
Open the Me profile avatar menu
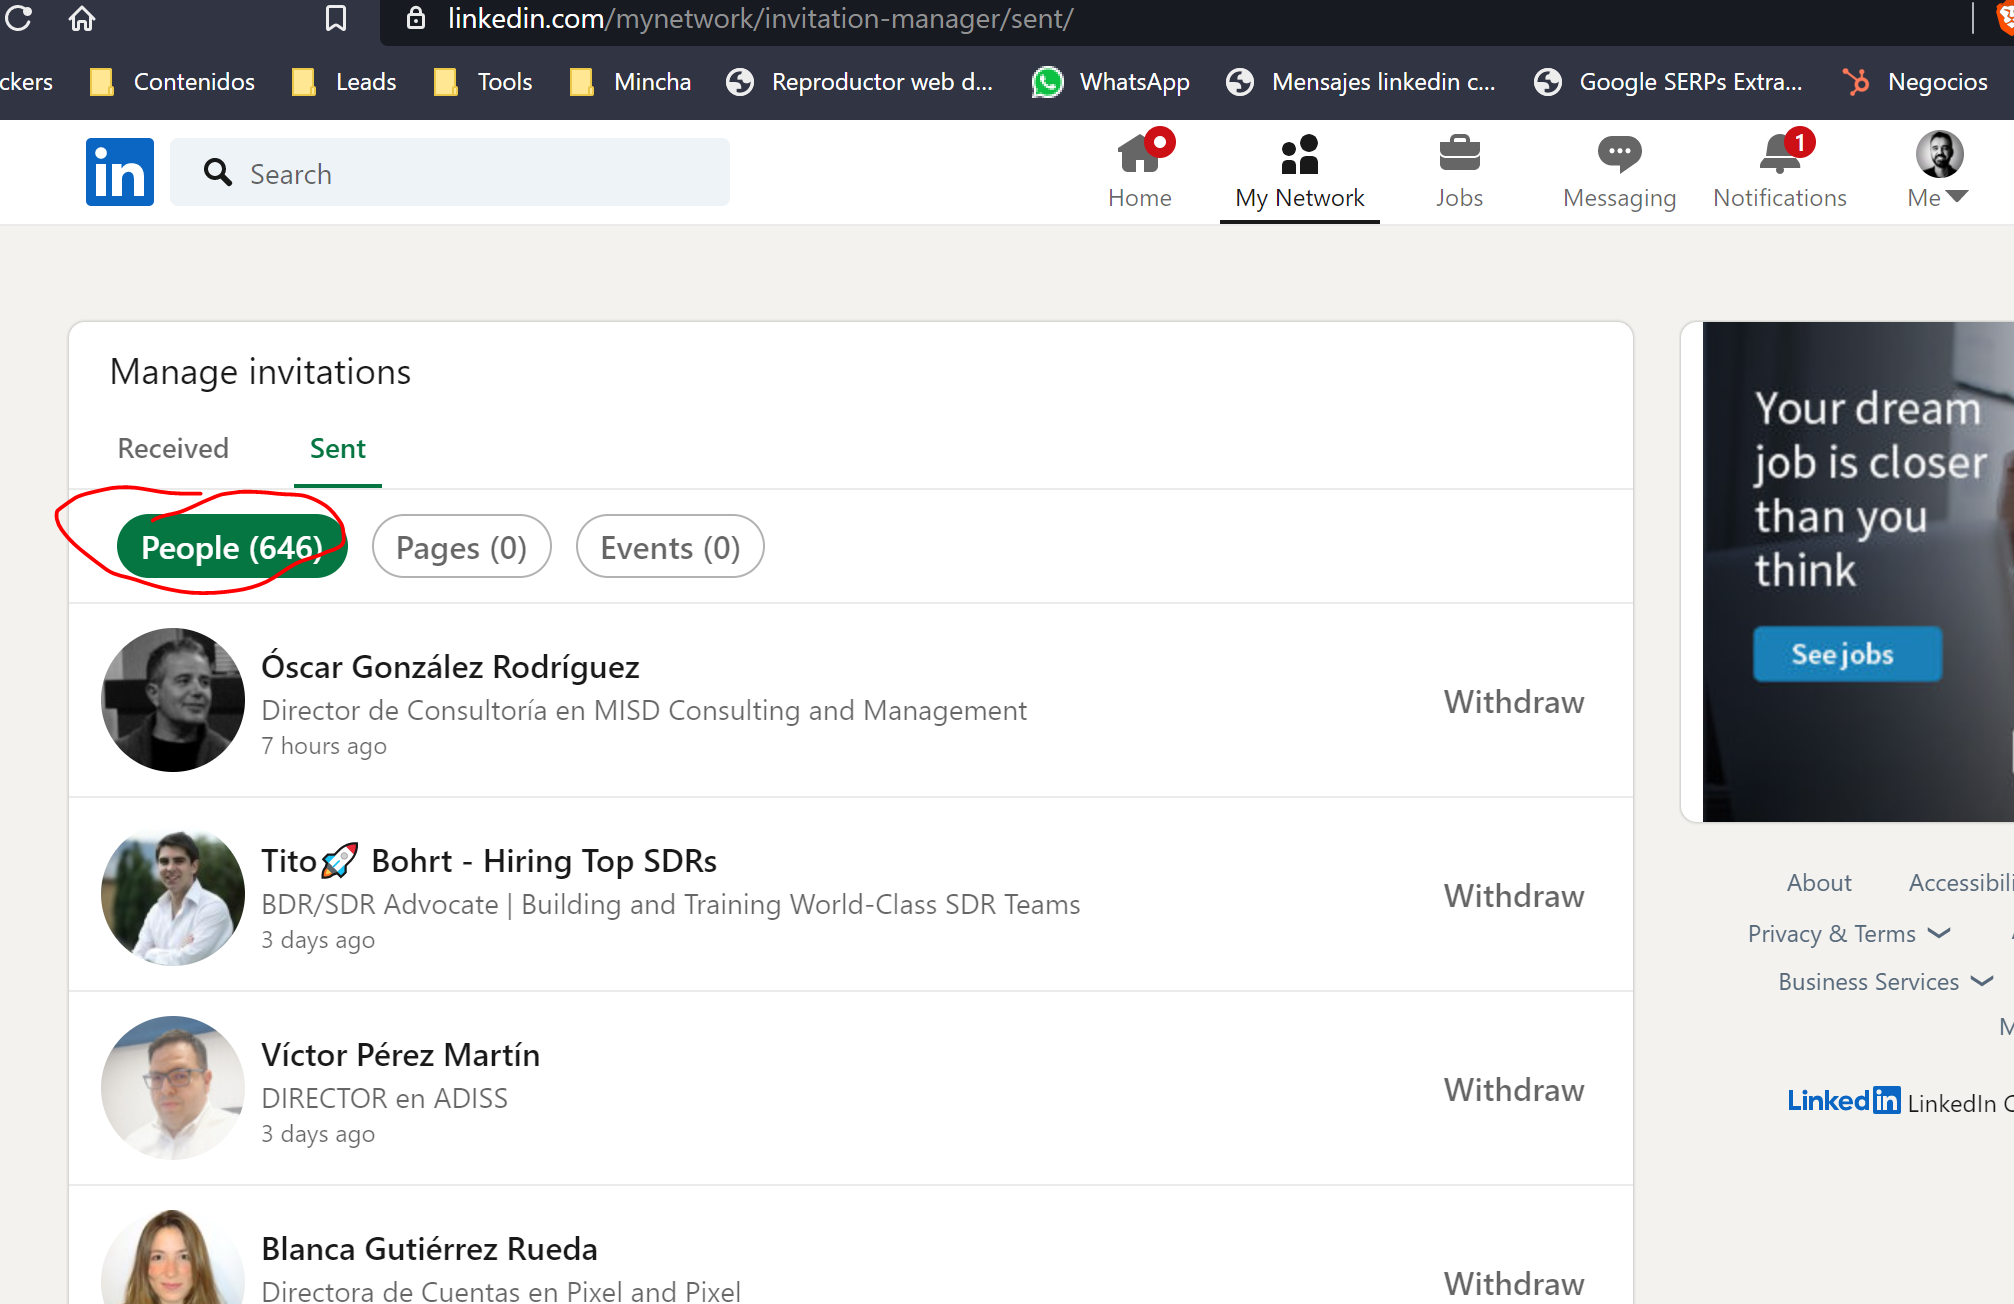pos(1939,171)
